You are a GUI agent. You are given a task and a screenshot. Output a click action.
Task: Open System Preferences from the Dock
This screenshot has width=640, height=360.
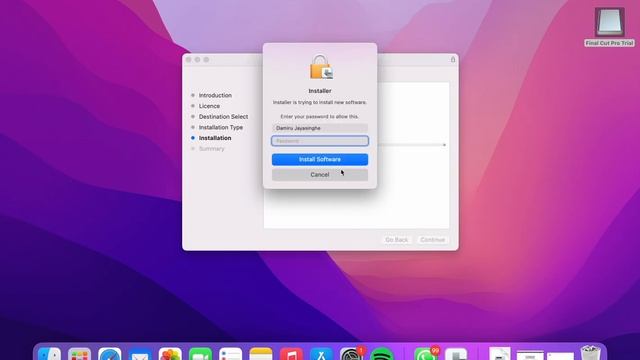pyautogui.click(x=351, y=354)
